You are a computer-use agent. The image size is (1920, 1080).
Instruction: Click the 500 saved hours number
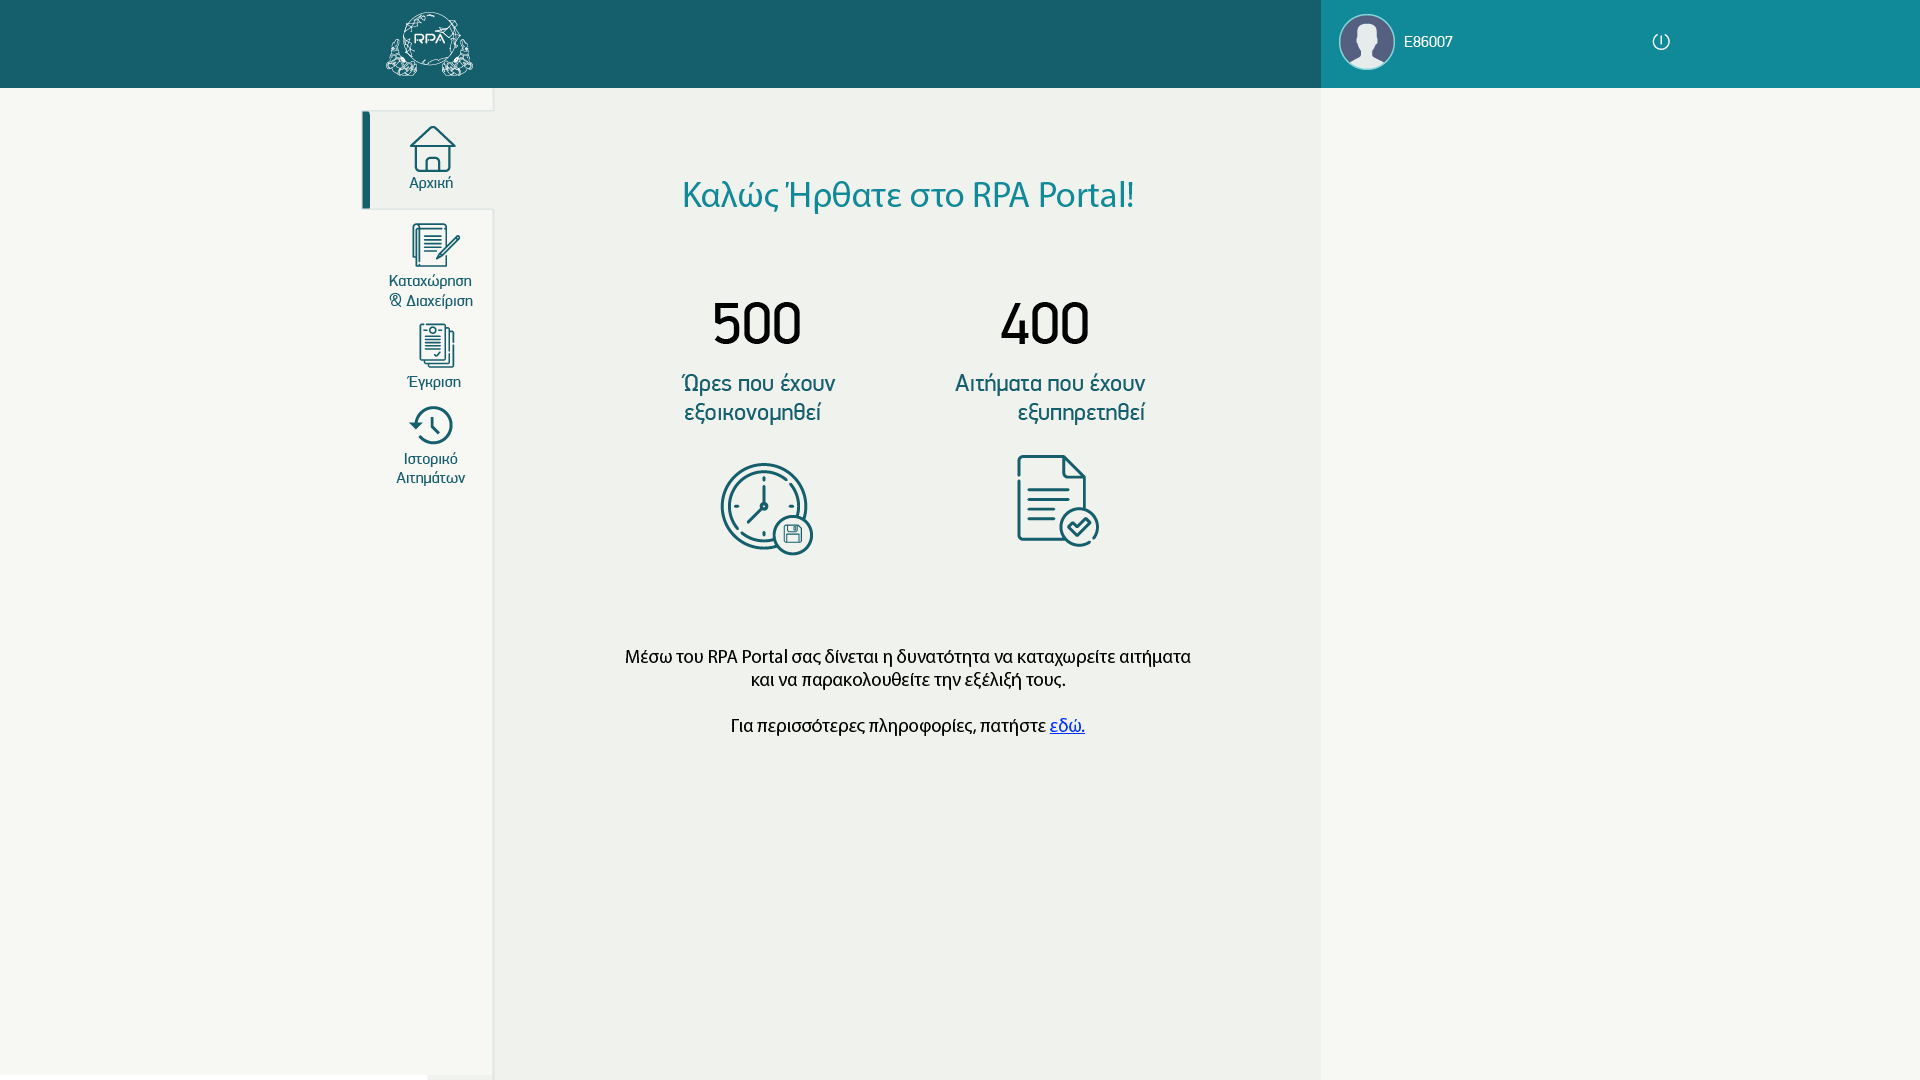757,324
